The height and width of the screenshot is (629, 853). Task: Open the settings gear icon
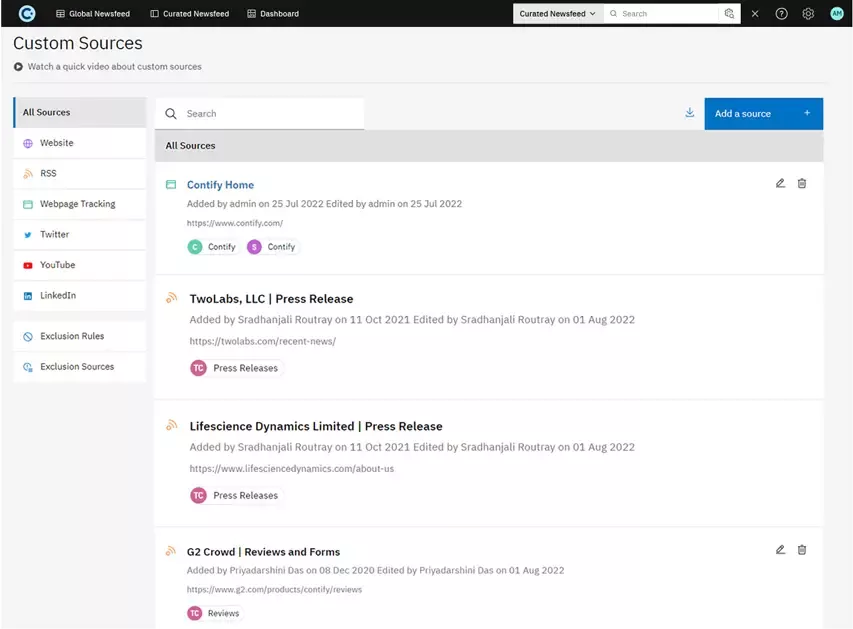pos(808,14)
